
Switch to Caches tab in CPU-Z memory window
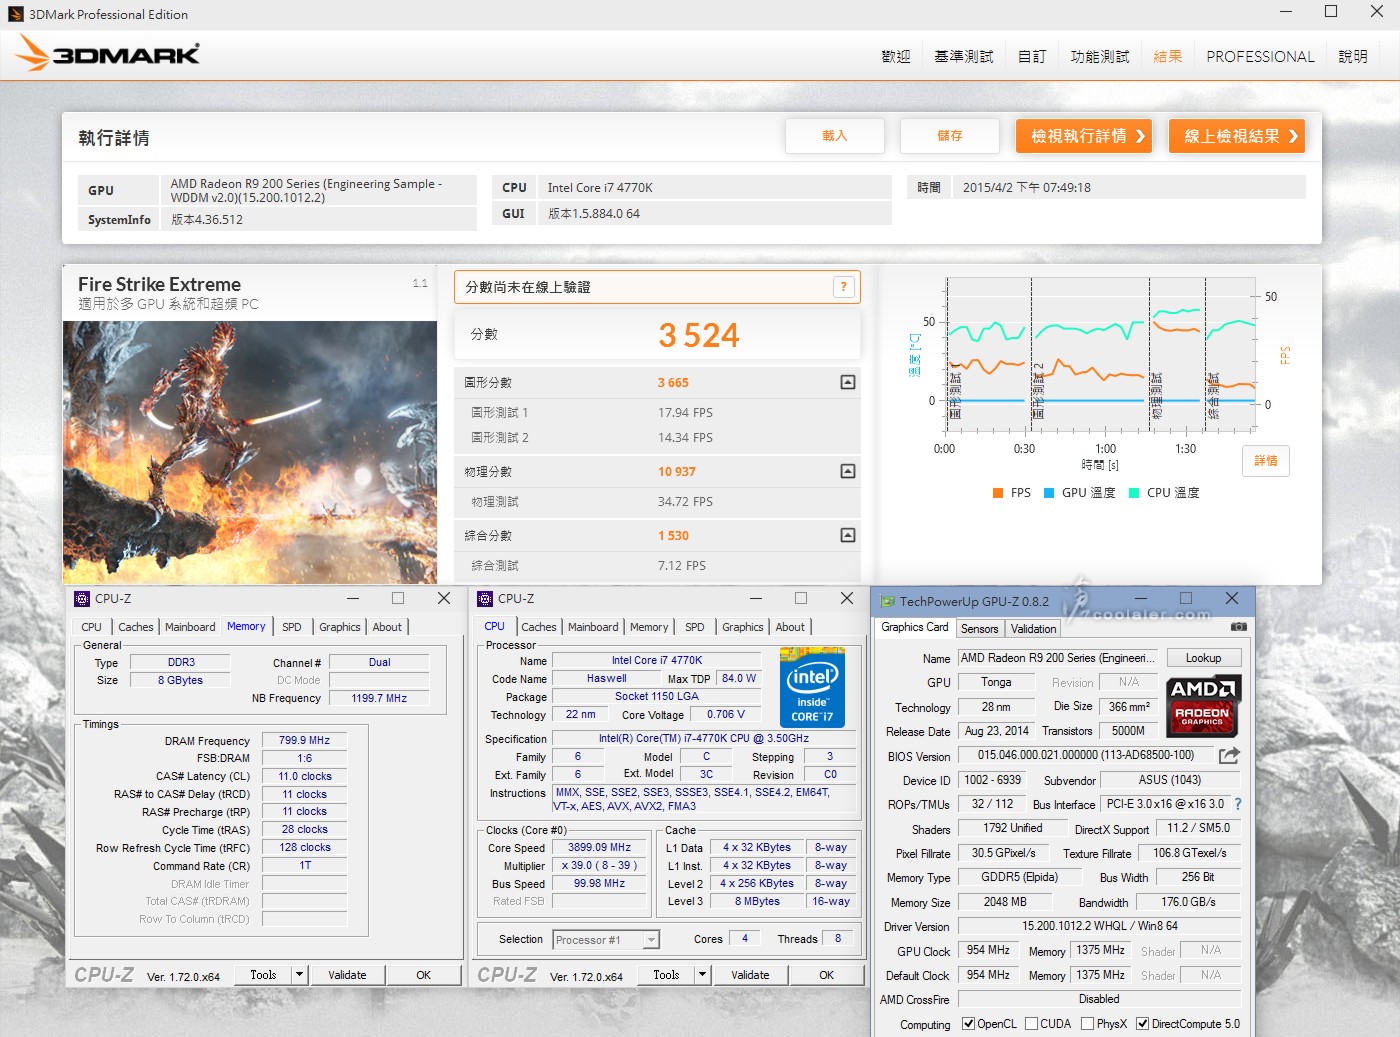(x=136, y=627)
